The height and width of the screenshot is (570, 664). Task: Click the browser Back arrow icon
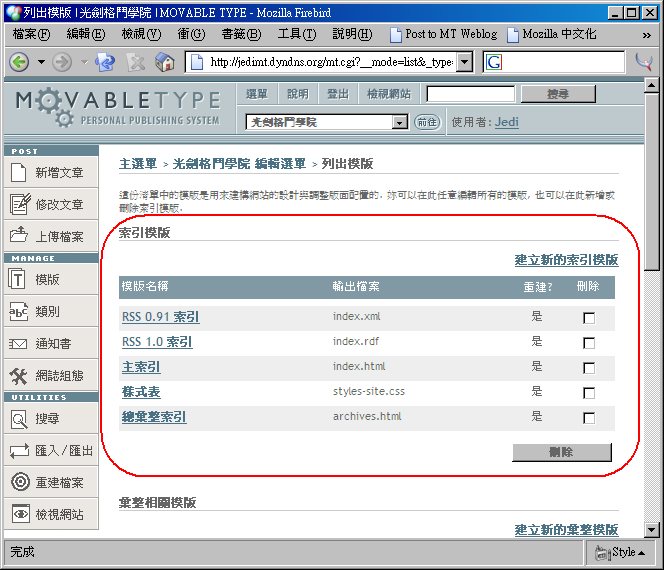point(19,62)
